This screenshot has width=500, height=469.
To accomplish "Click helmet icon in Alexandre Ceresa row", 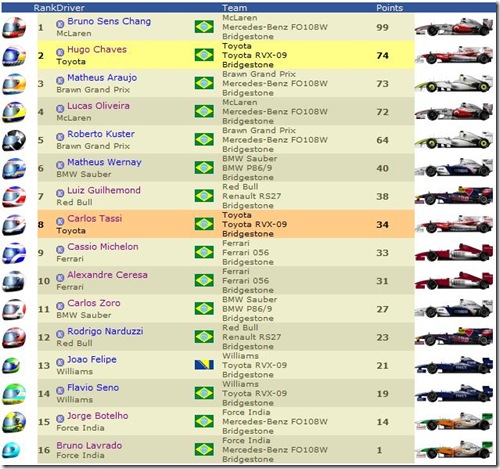I will coord(14,281).
